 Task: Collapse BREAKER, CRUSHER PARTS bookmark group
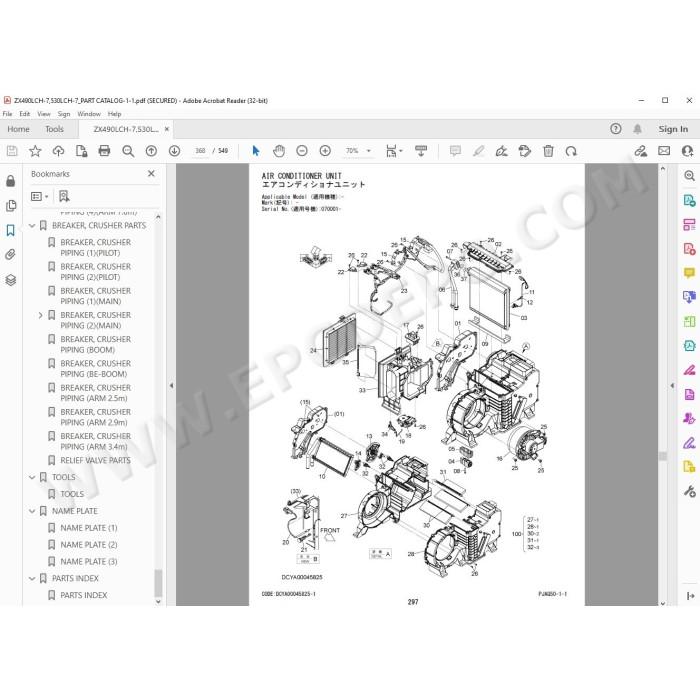tap(32, 226)
